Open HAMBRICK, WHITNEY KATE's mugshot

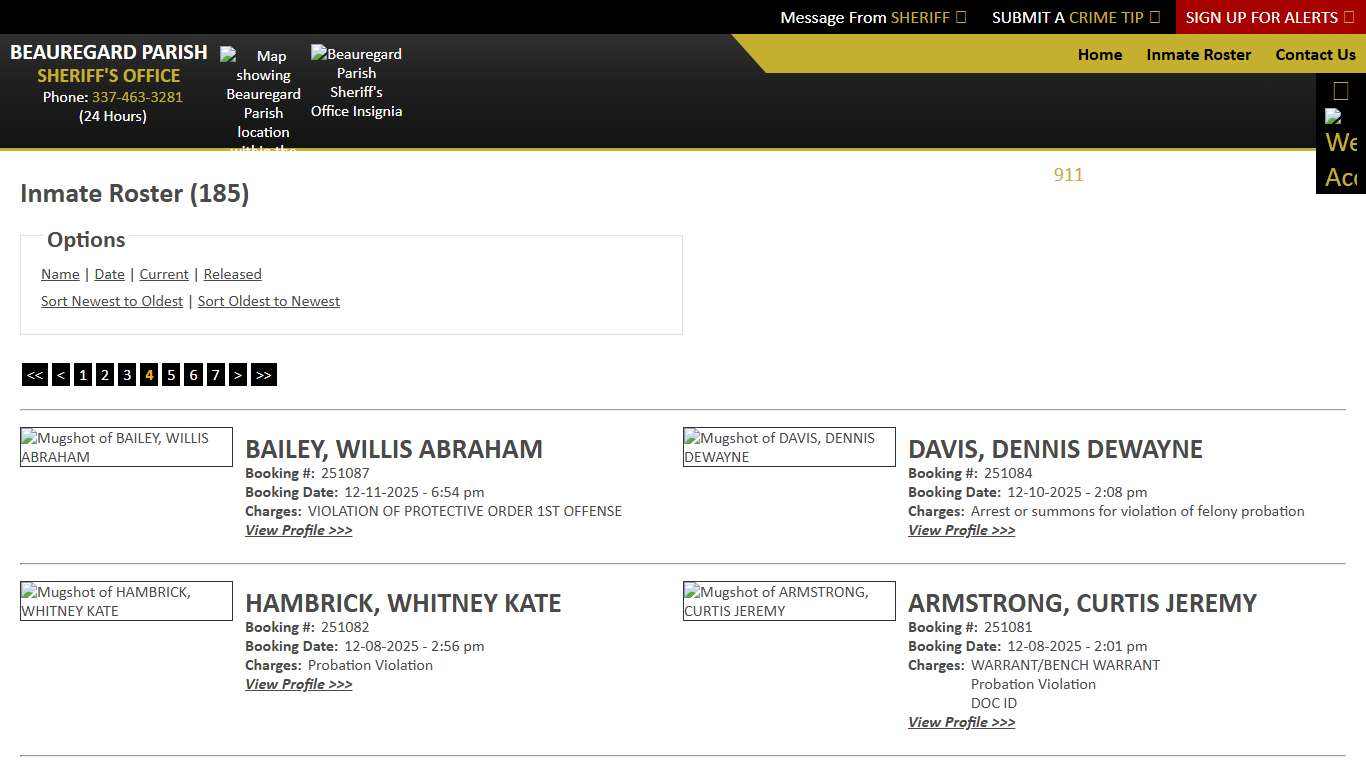coord(126,601)
